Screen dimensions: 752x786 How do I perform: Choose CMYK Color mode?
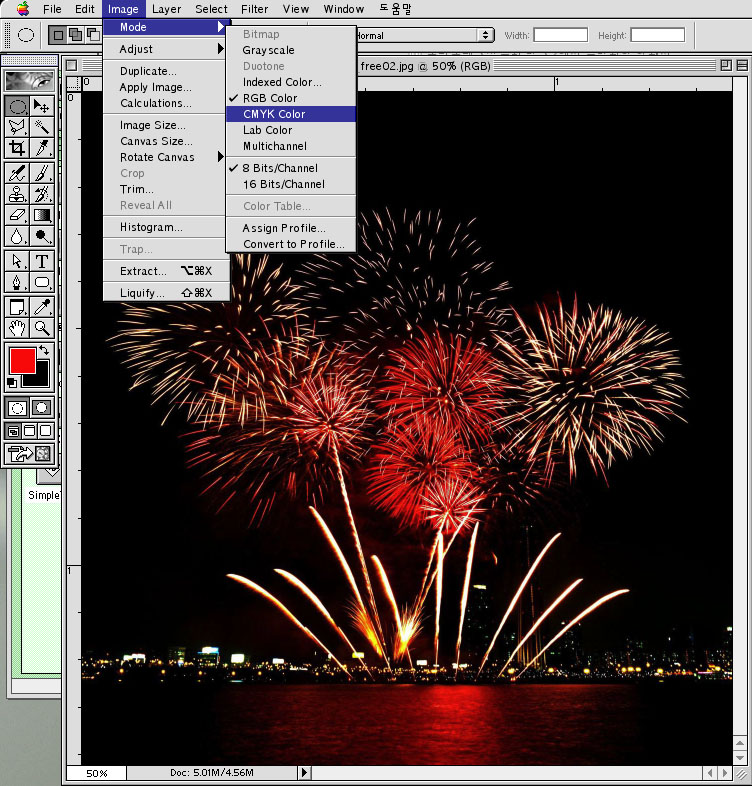[x=274, y=114]
